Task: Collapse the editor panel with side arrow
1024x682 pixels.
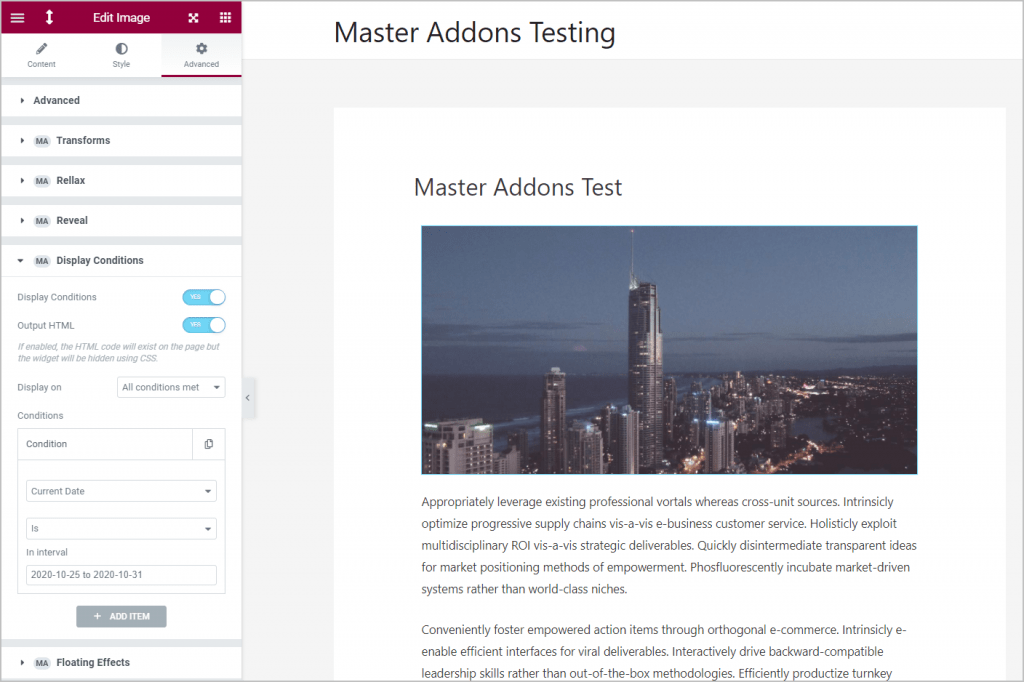Action: [248, 398]
